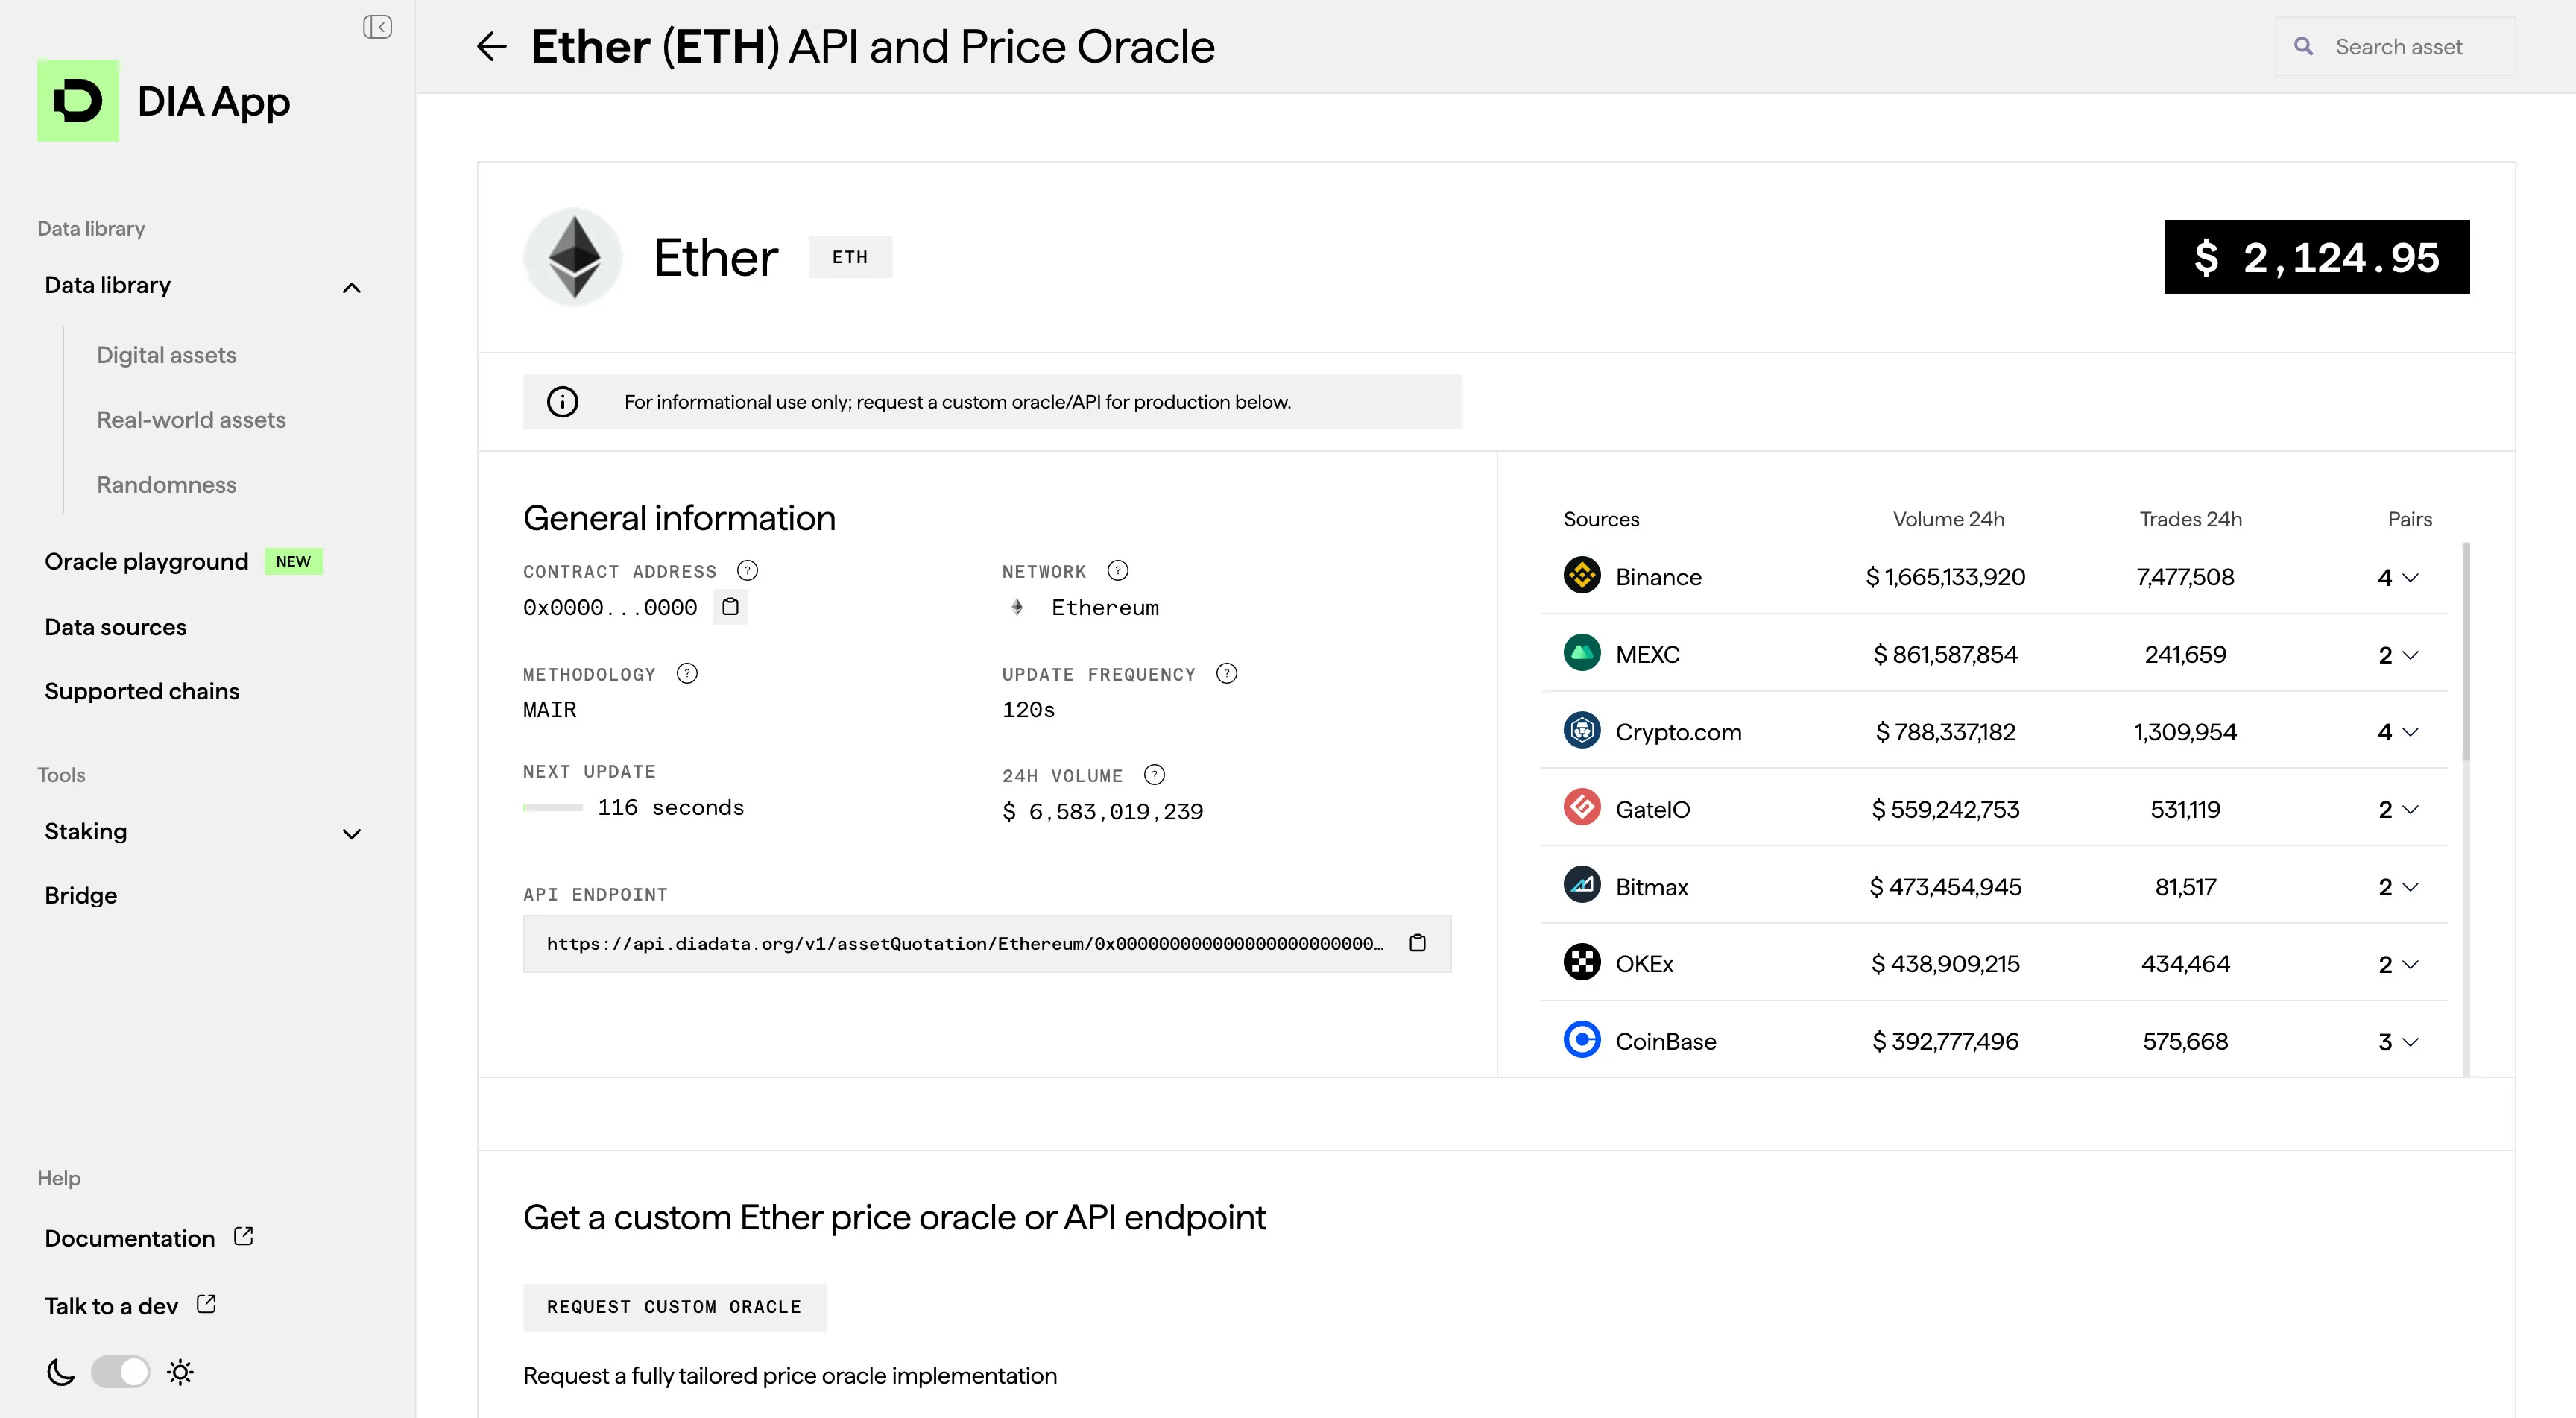The width and height of the screenshot is (2576, 1418).
Task: Click the sources list scrollbar
Action: [2466, 650]
